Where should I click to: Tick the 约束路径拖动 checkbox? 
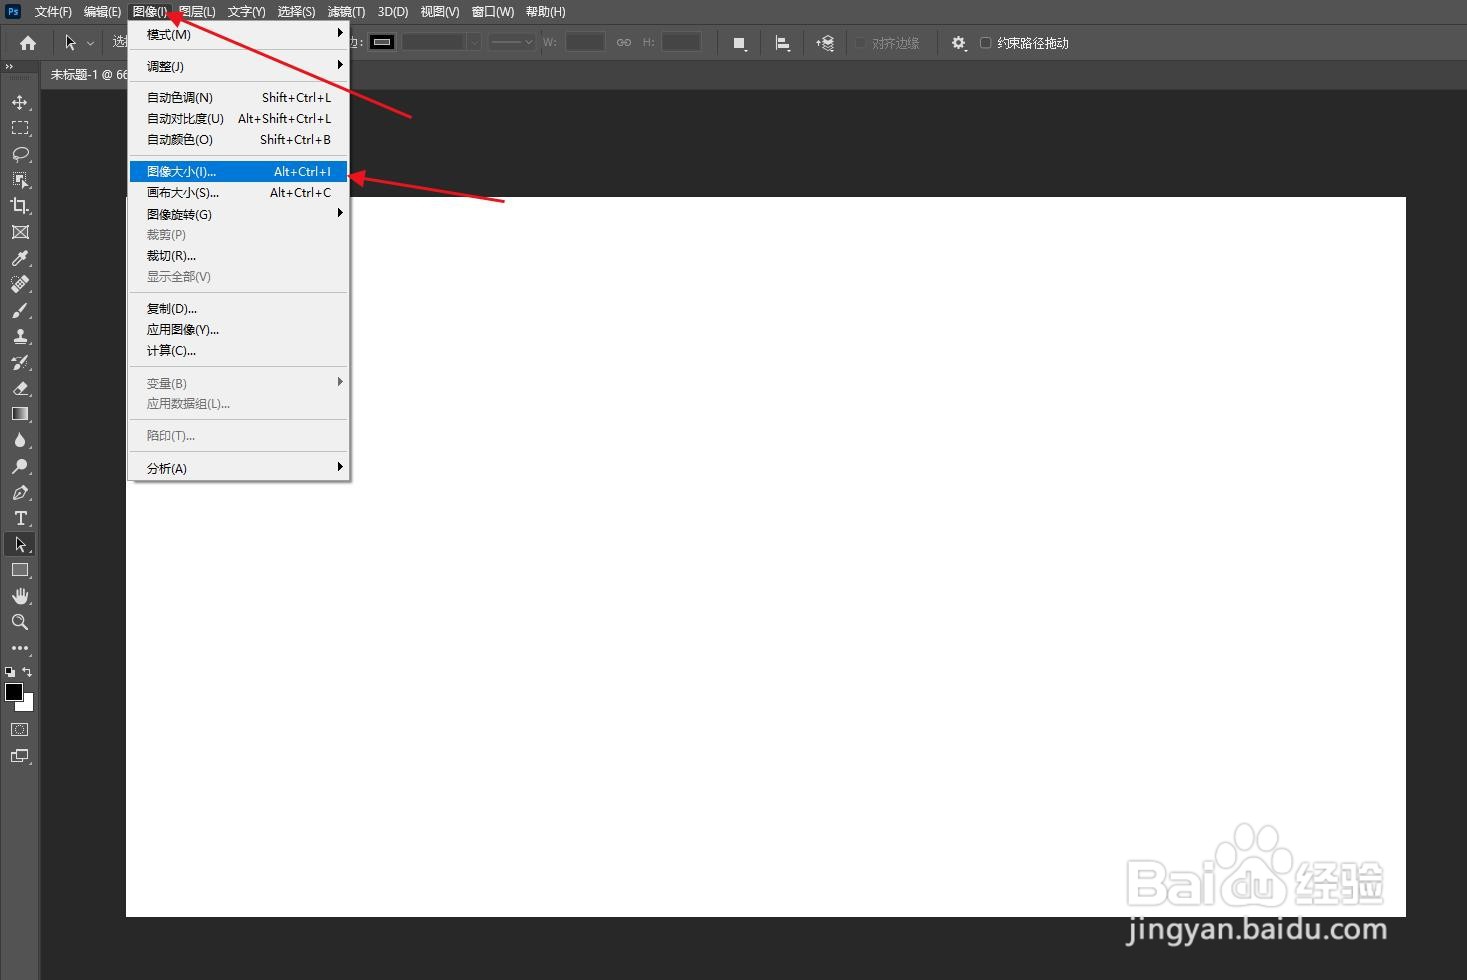coord(985,43)
